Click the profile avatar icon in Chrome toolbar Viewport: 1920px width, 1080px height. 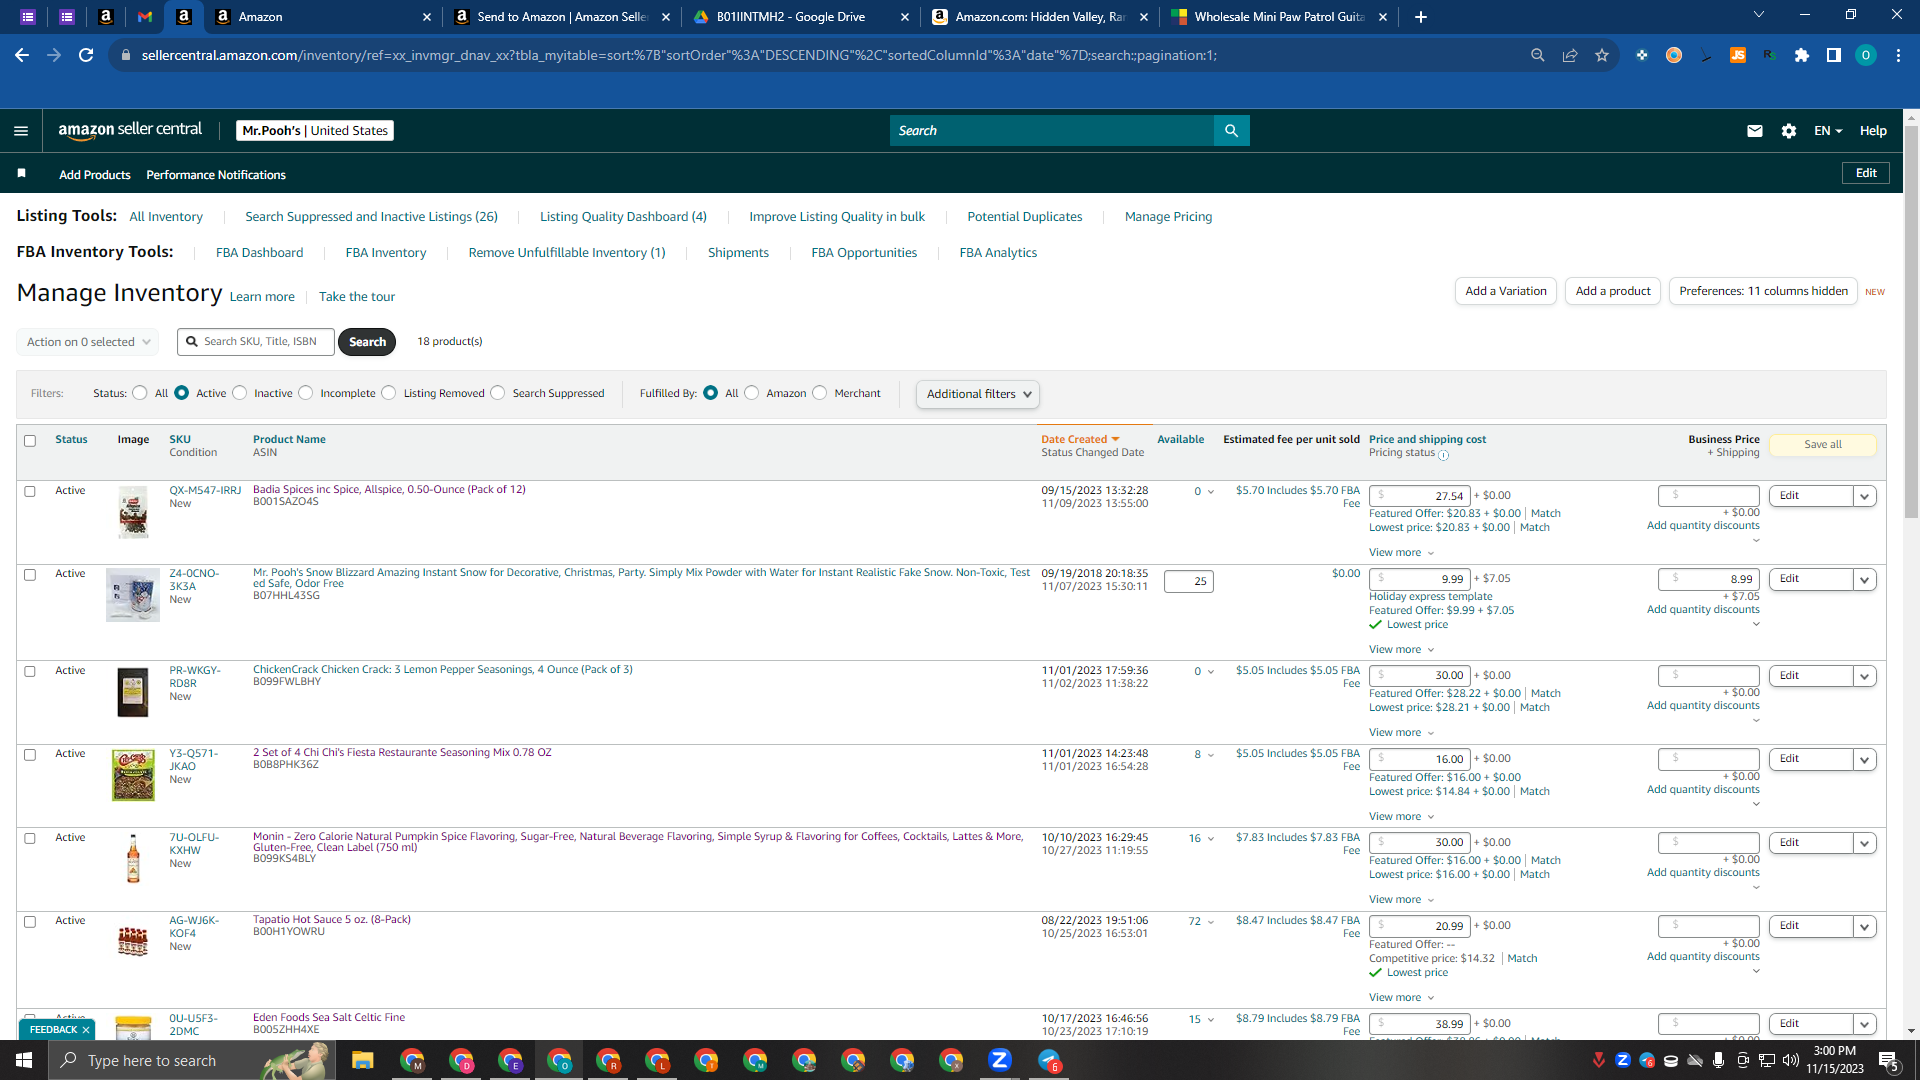tap(1866, 55)
